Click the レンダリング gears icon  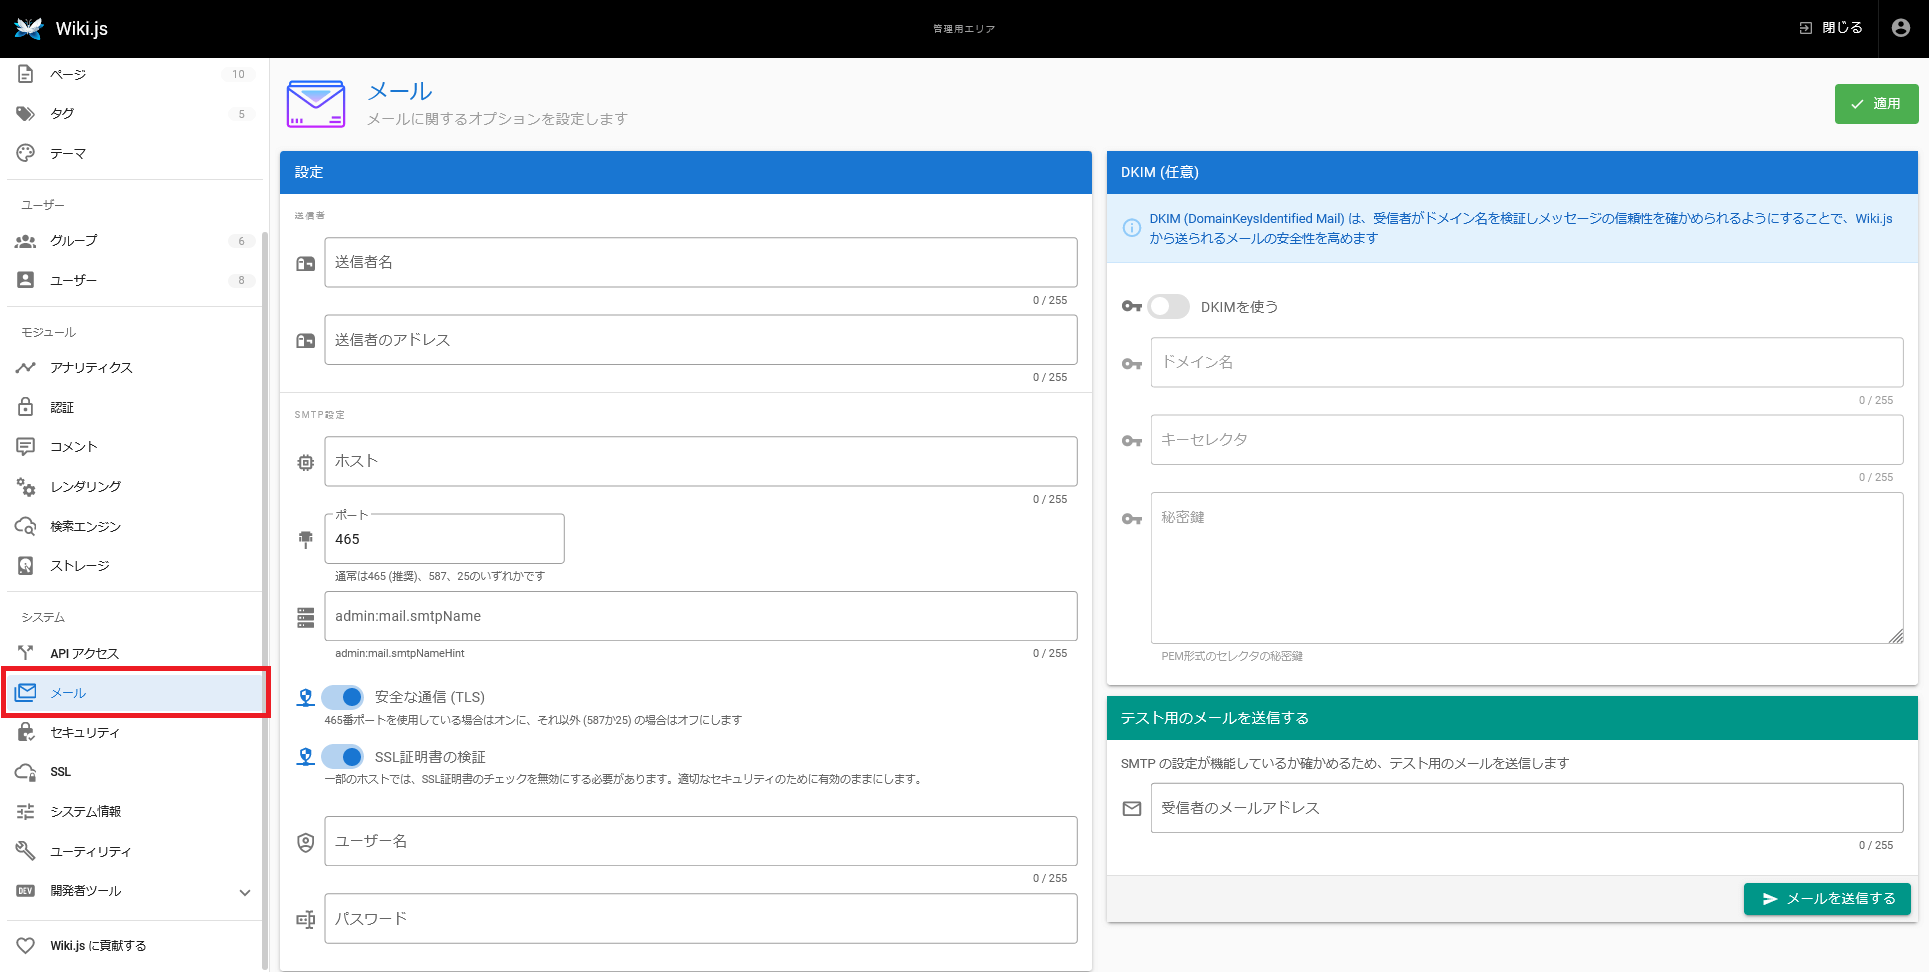click(x=26, y=486)
